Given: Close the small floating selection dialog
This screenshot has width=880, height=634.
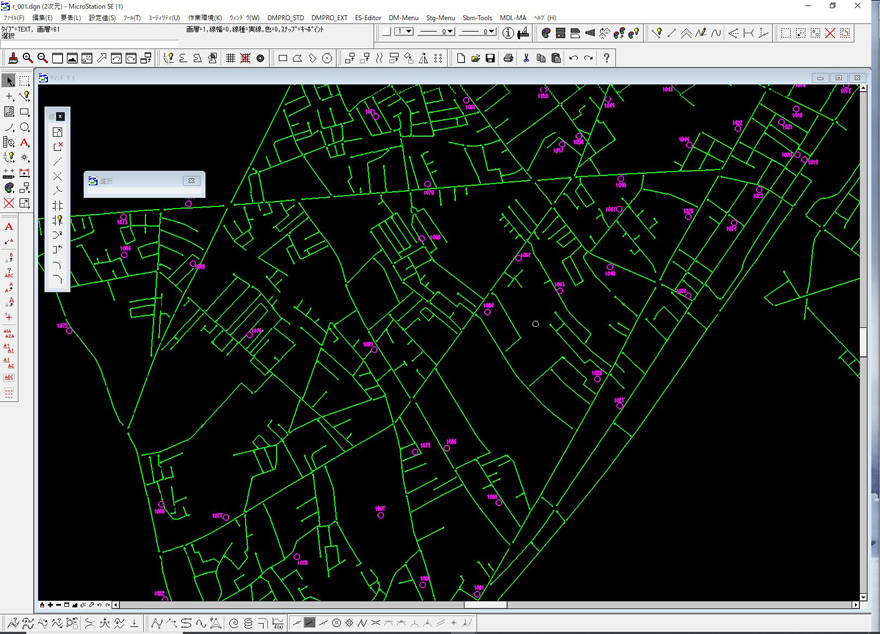Looking at the screenshot, I should click(190, 181).
